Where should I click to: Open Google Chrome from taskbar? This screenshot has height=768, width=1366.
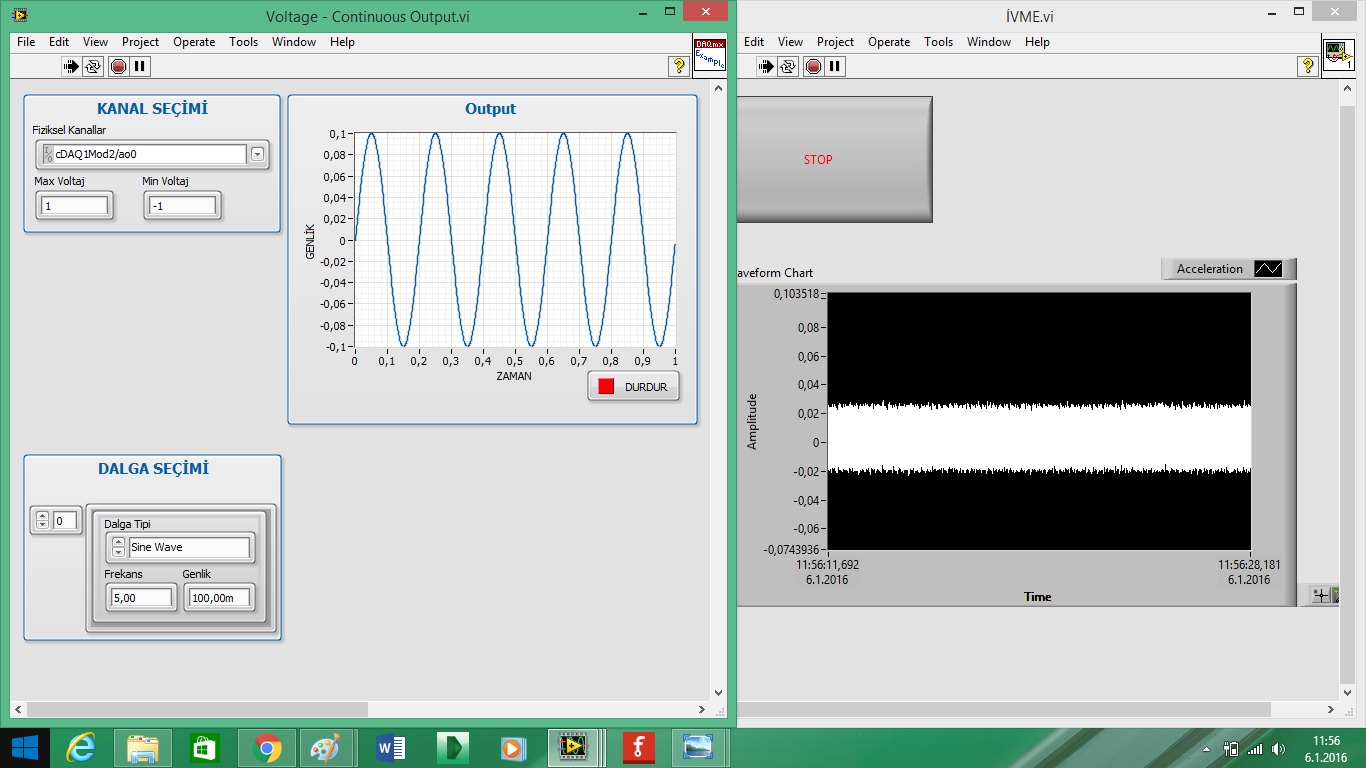point(267,748)
